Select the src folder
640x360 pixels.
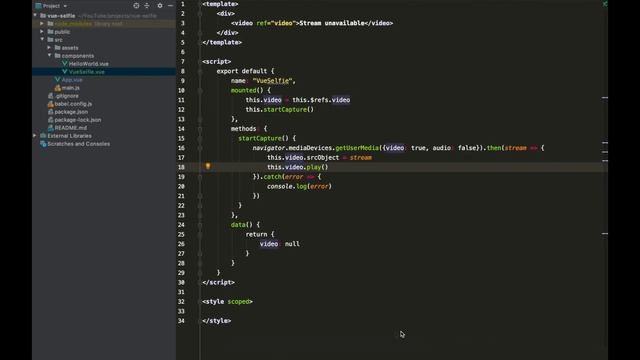point(58,40)
